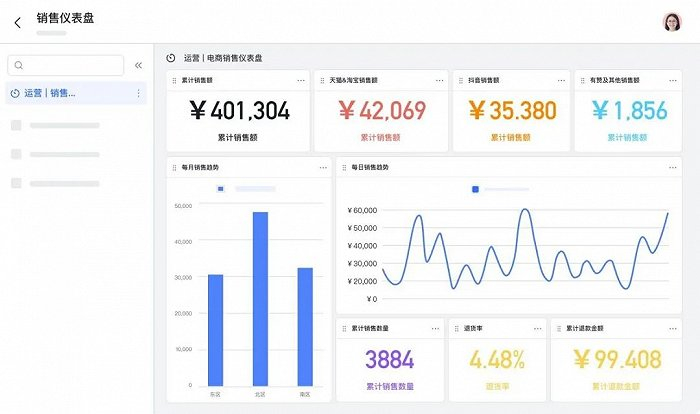Click the 4.48% return rate value
Screen dimensions: 700x414
click(497, 360)
